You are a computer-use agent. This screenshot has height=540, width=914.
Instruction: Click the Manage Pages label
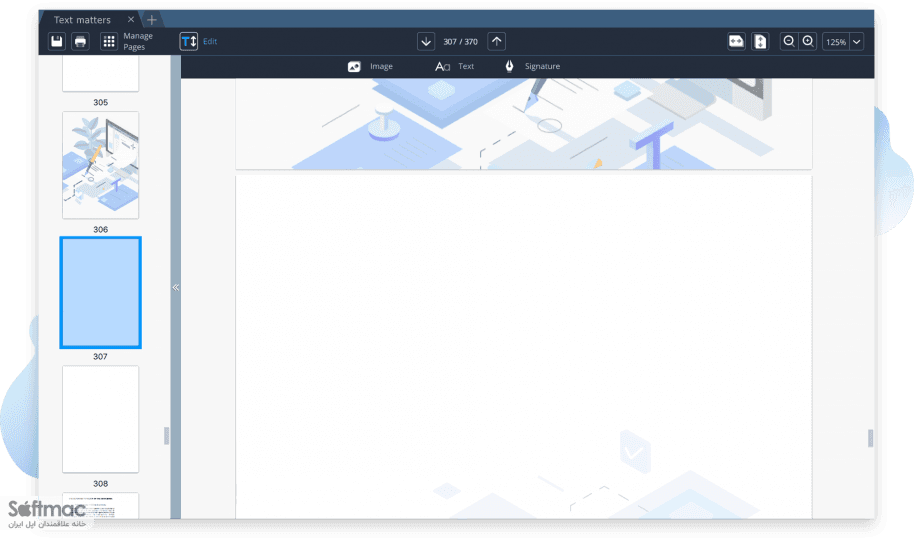[x=138, y=41]
